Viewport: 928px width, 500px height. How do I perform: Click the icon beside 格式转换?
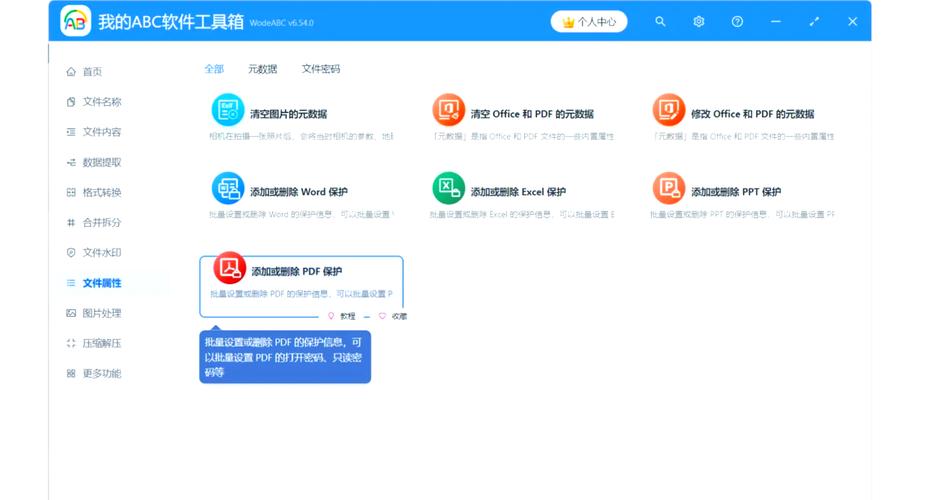(x=71, y=192)
